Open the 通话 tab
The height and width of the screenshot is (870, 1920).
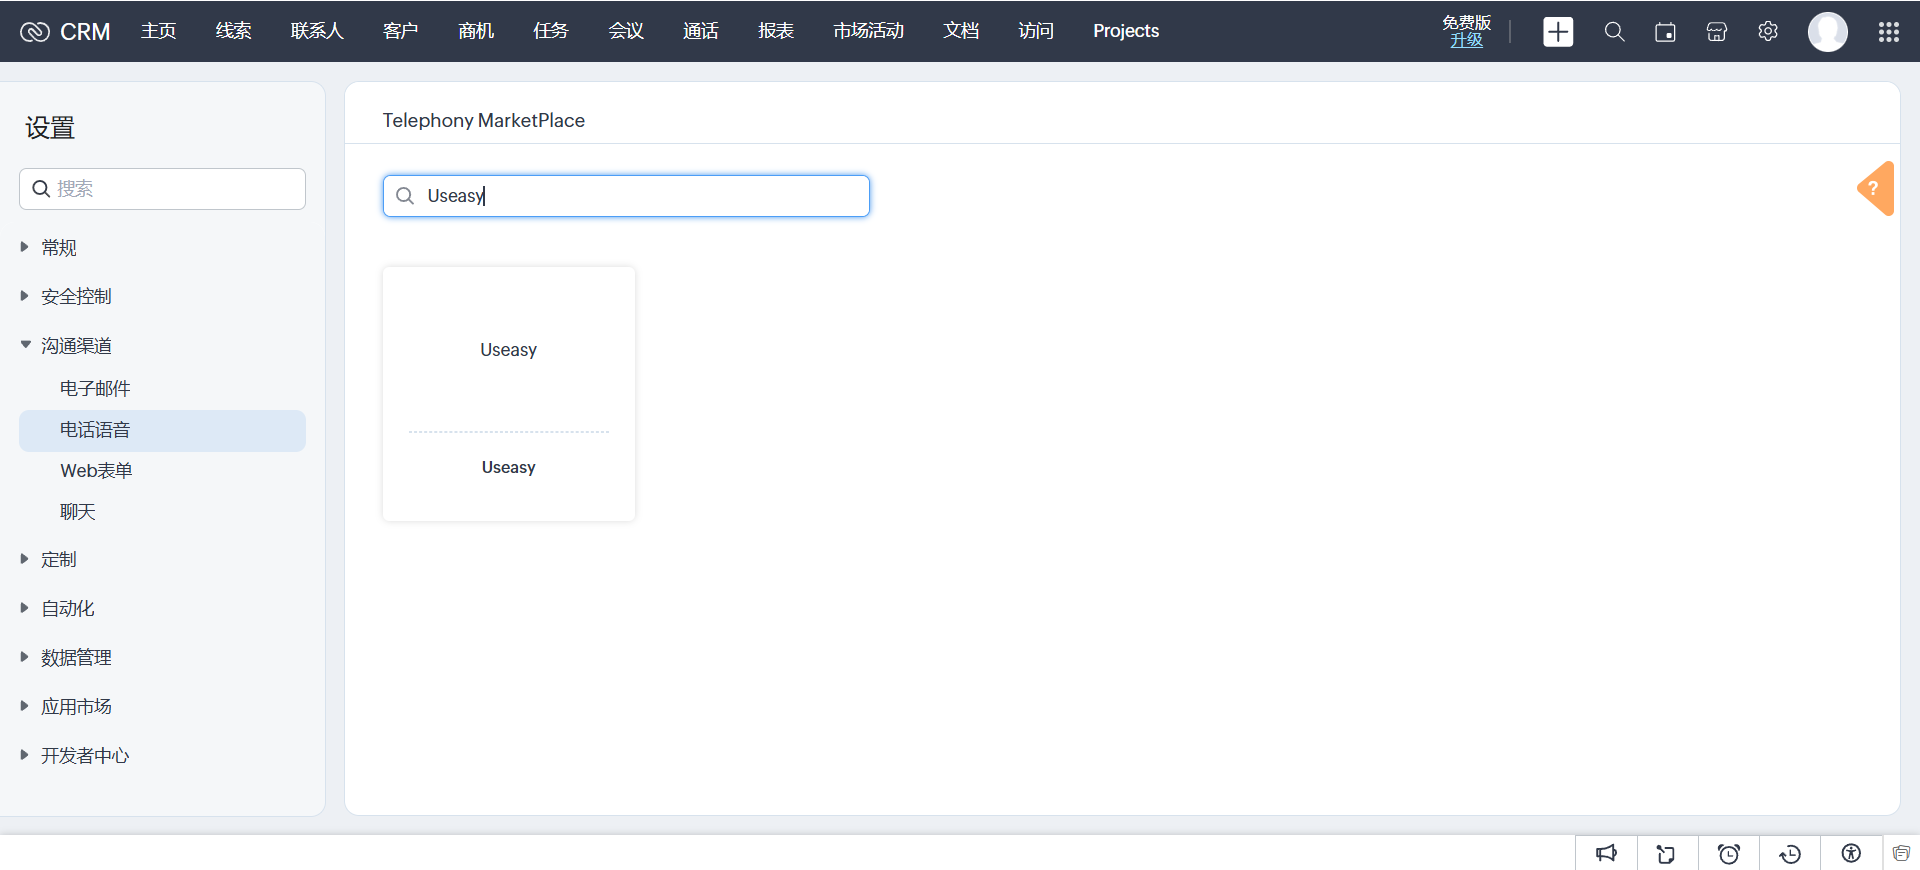pyautogui.click(x=701, y=31)
